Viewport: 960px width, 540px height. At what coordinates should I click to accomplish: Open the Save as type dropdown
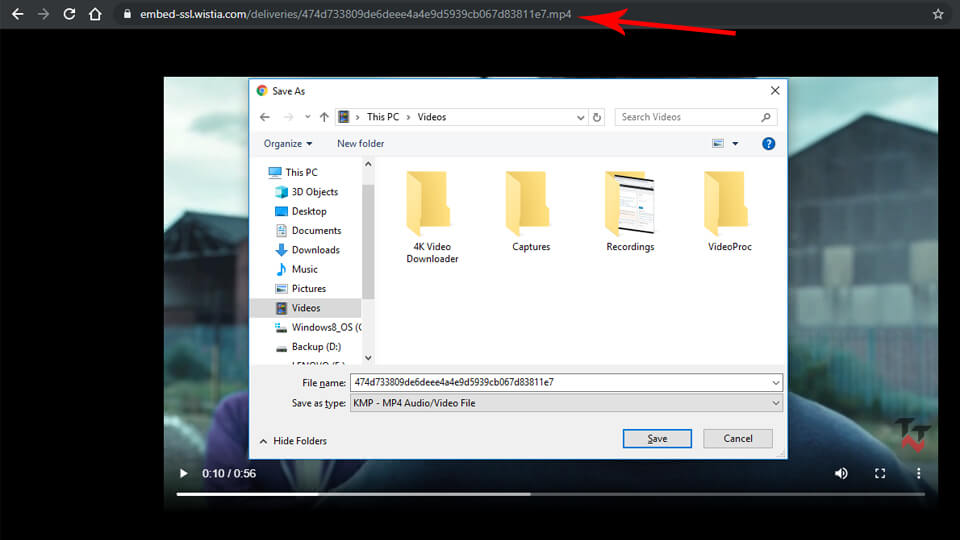[x=566, y=403]
